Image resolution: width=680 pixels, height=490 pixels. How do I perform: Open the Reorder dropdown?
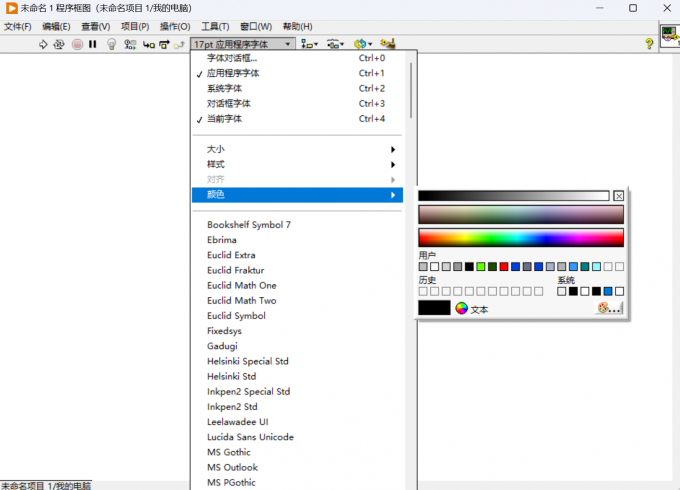coord(363,44)
